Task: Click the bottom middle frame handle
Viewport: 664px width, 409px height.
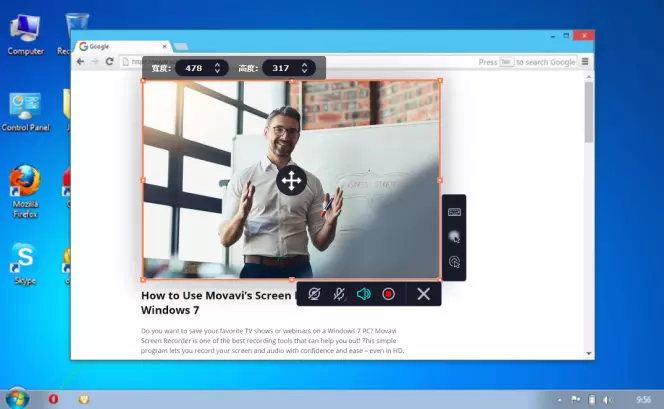Action: tap(292, 280)
